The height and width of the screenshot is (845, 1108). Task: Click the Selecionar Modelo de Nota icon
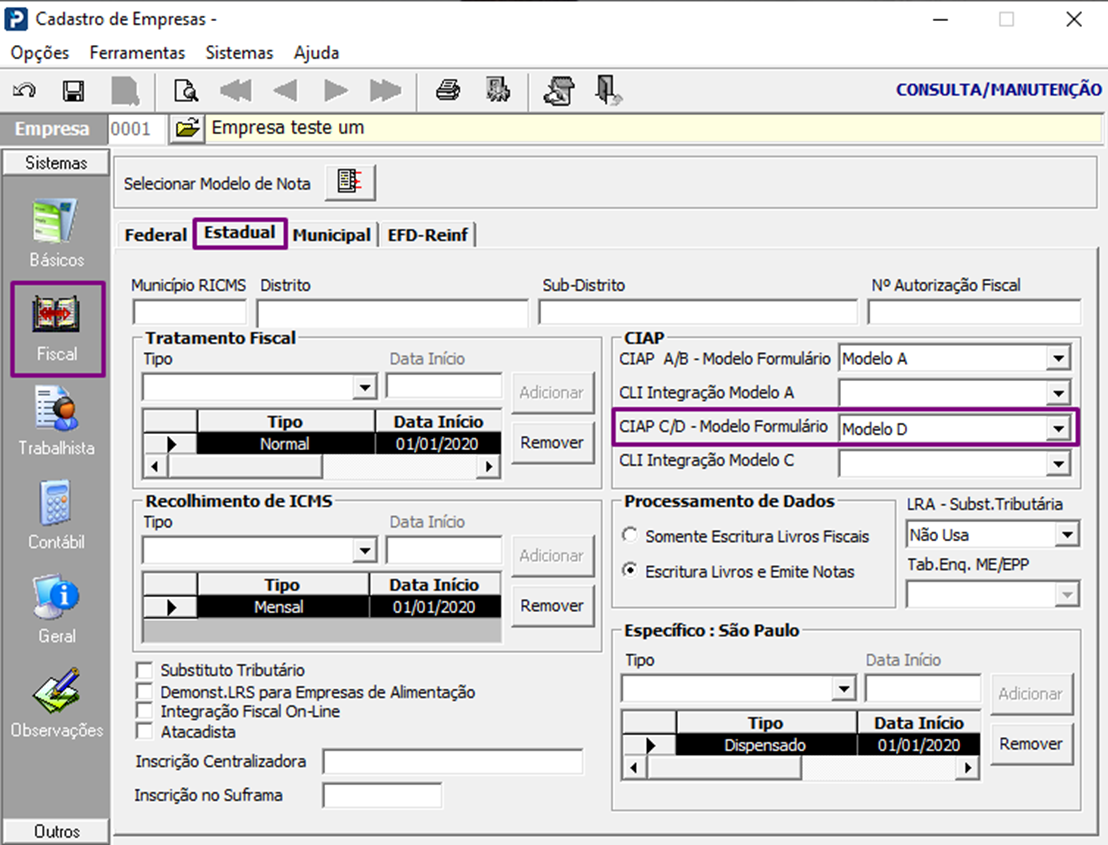pyautogui.click(x=349, y=182)
